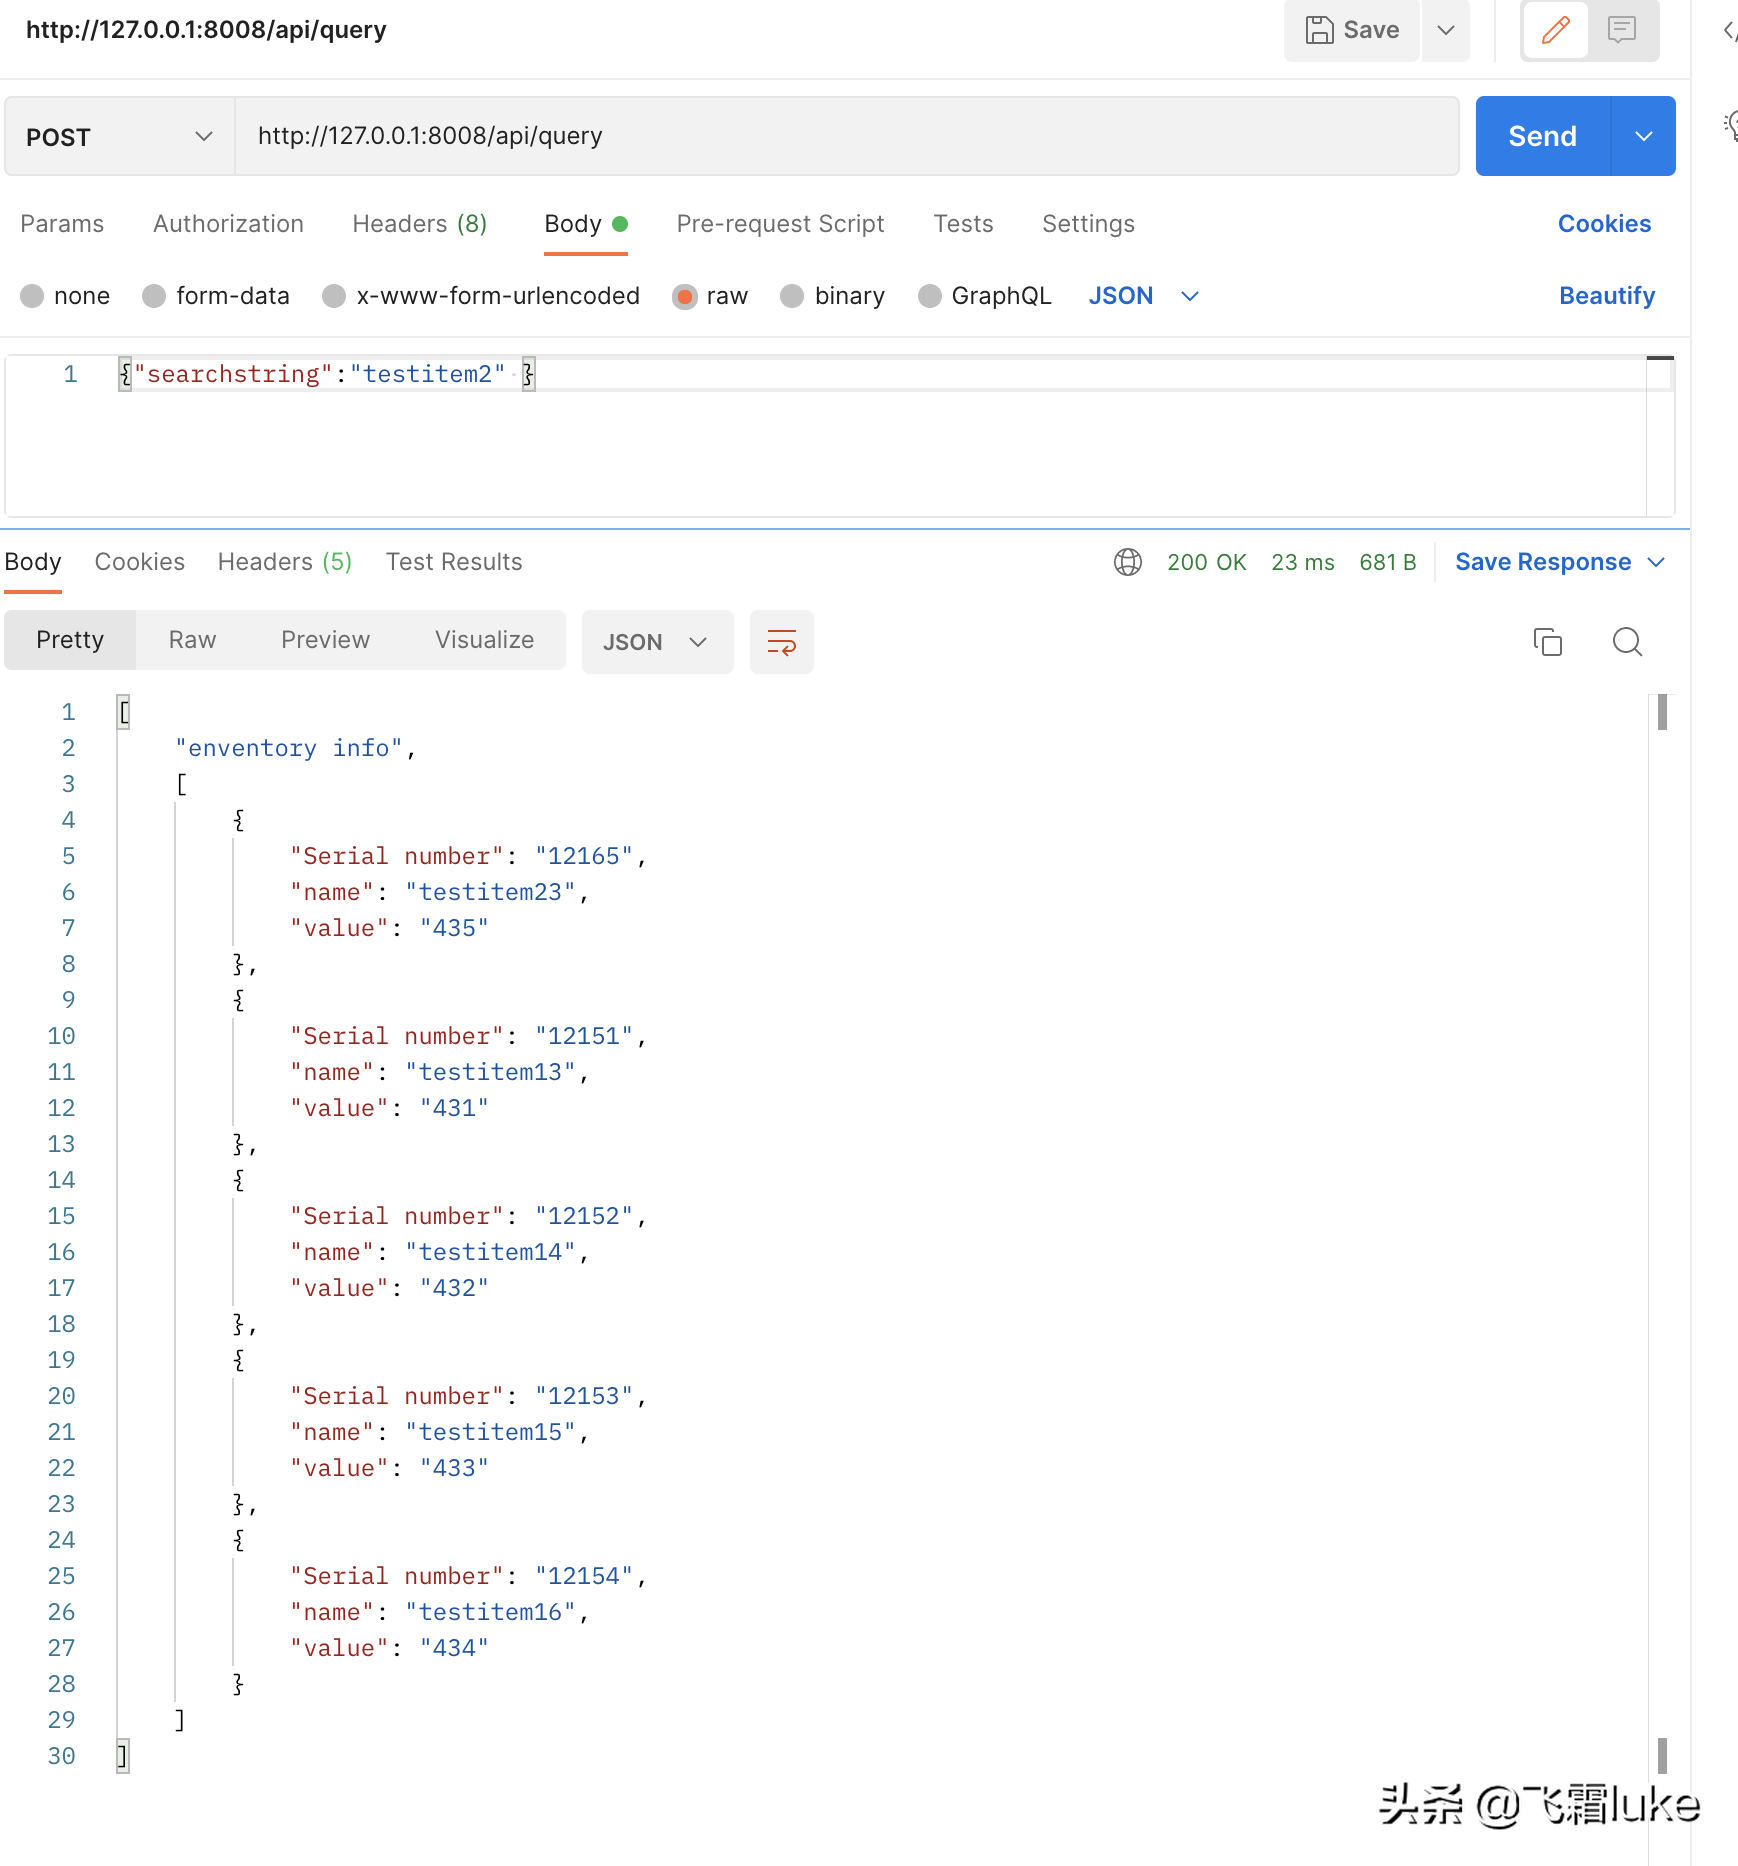Image resolution: width=1738 pixels, height=1866 pixels.
Task: Select the binary body type
Action: [x=792, y=296]
